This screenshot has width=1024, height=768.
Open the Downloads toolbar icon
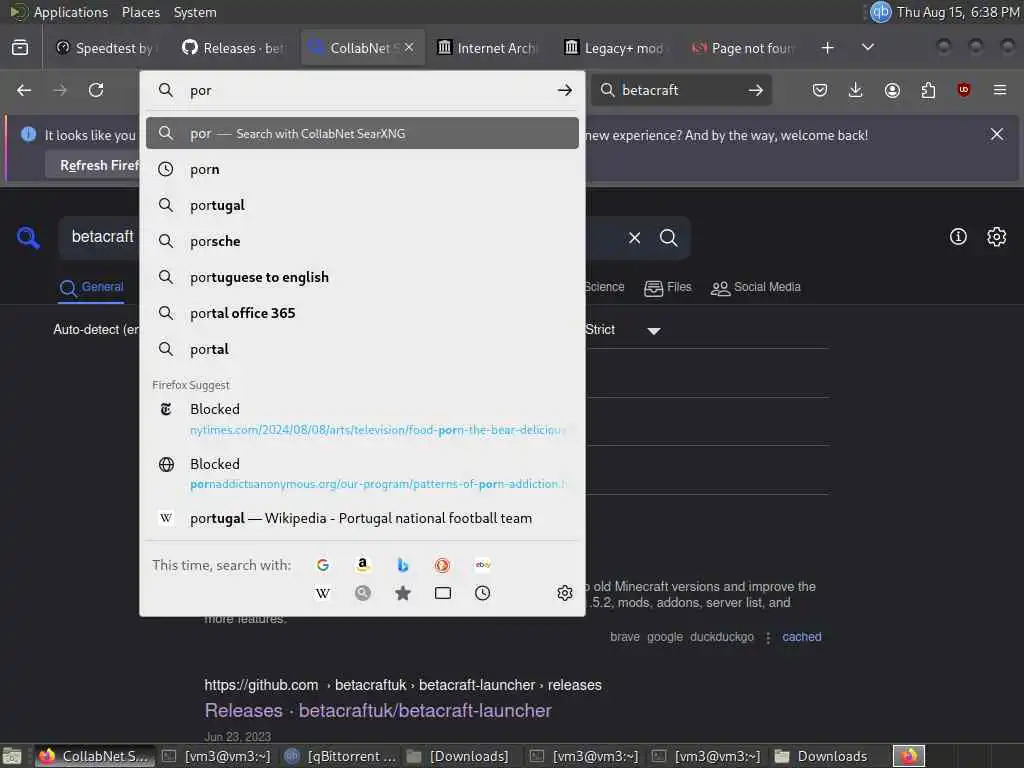[x=856, y=90]
